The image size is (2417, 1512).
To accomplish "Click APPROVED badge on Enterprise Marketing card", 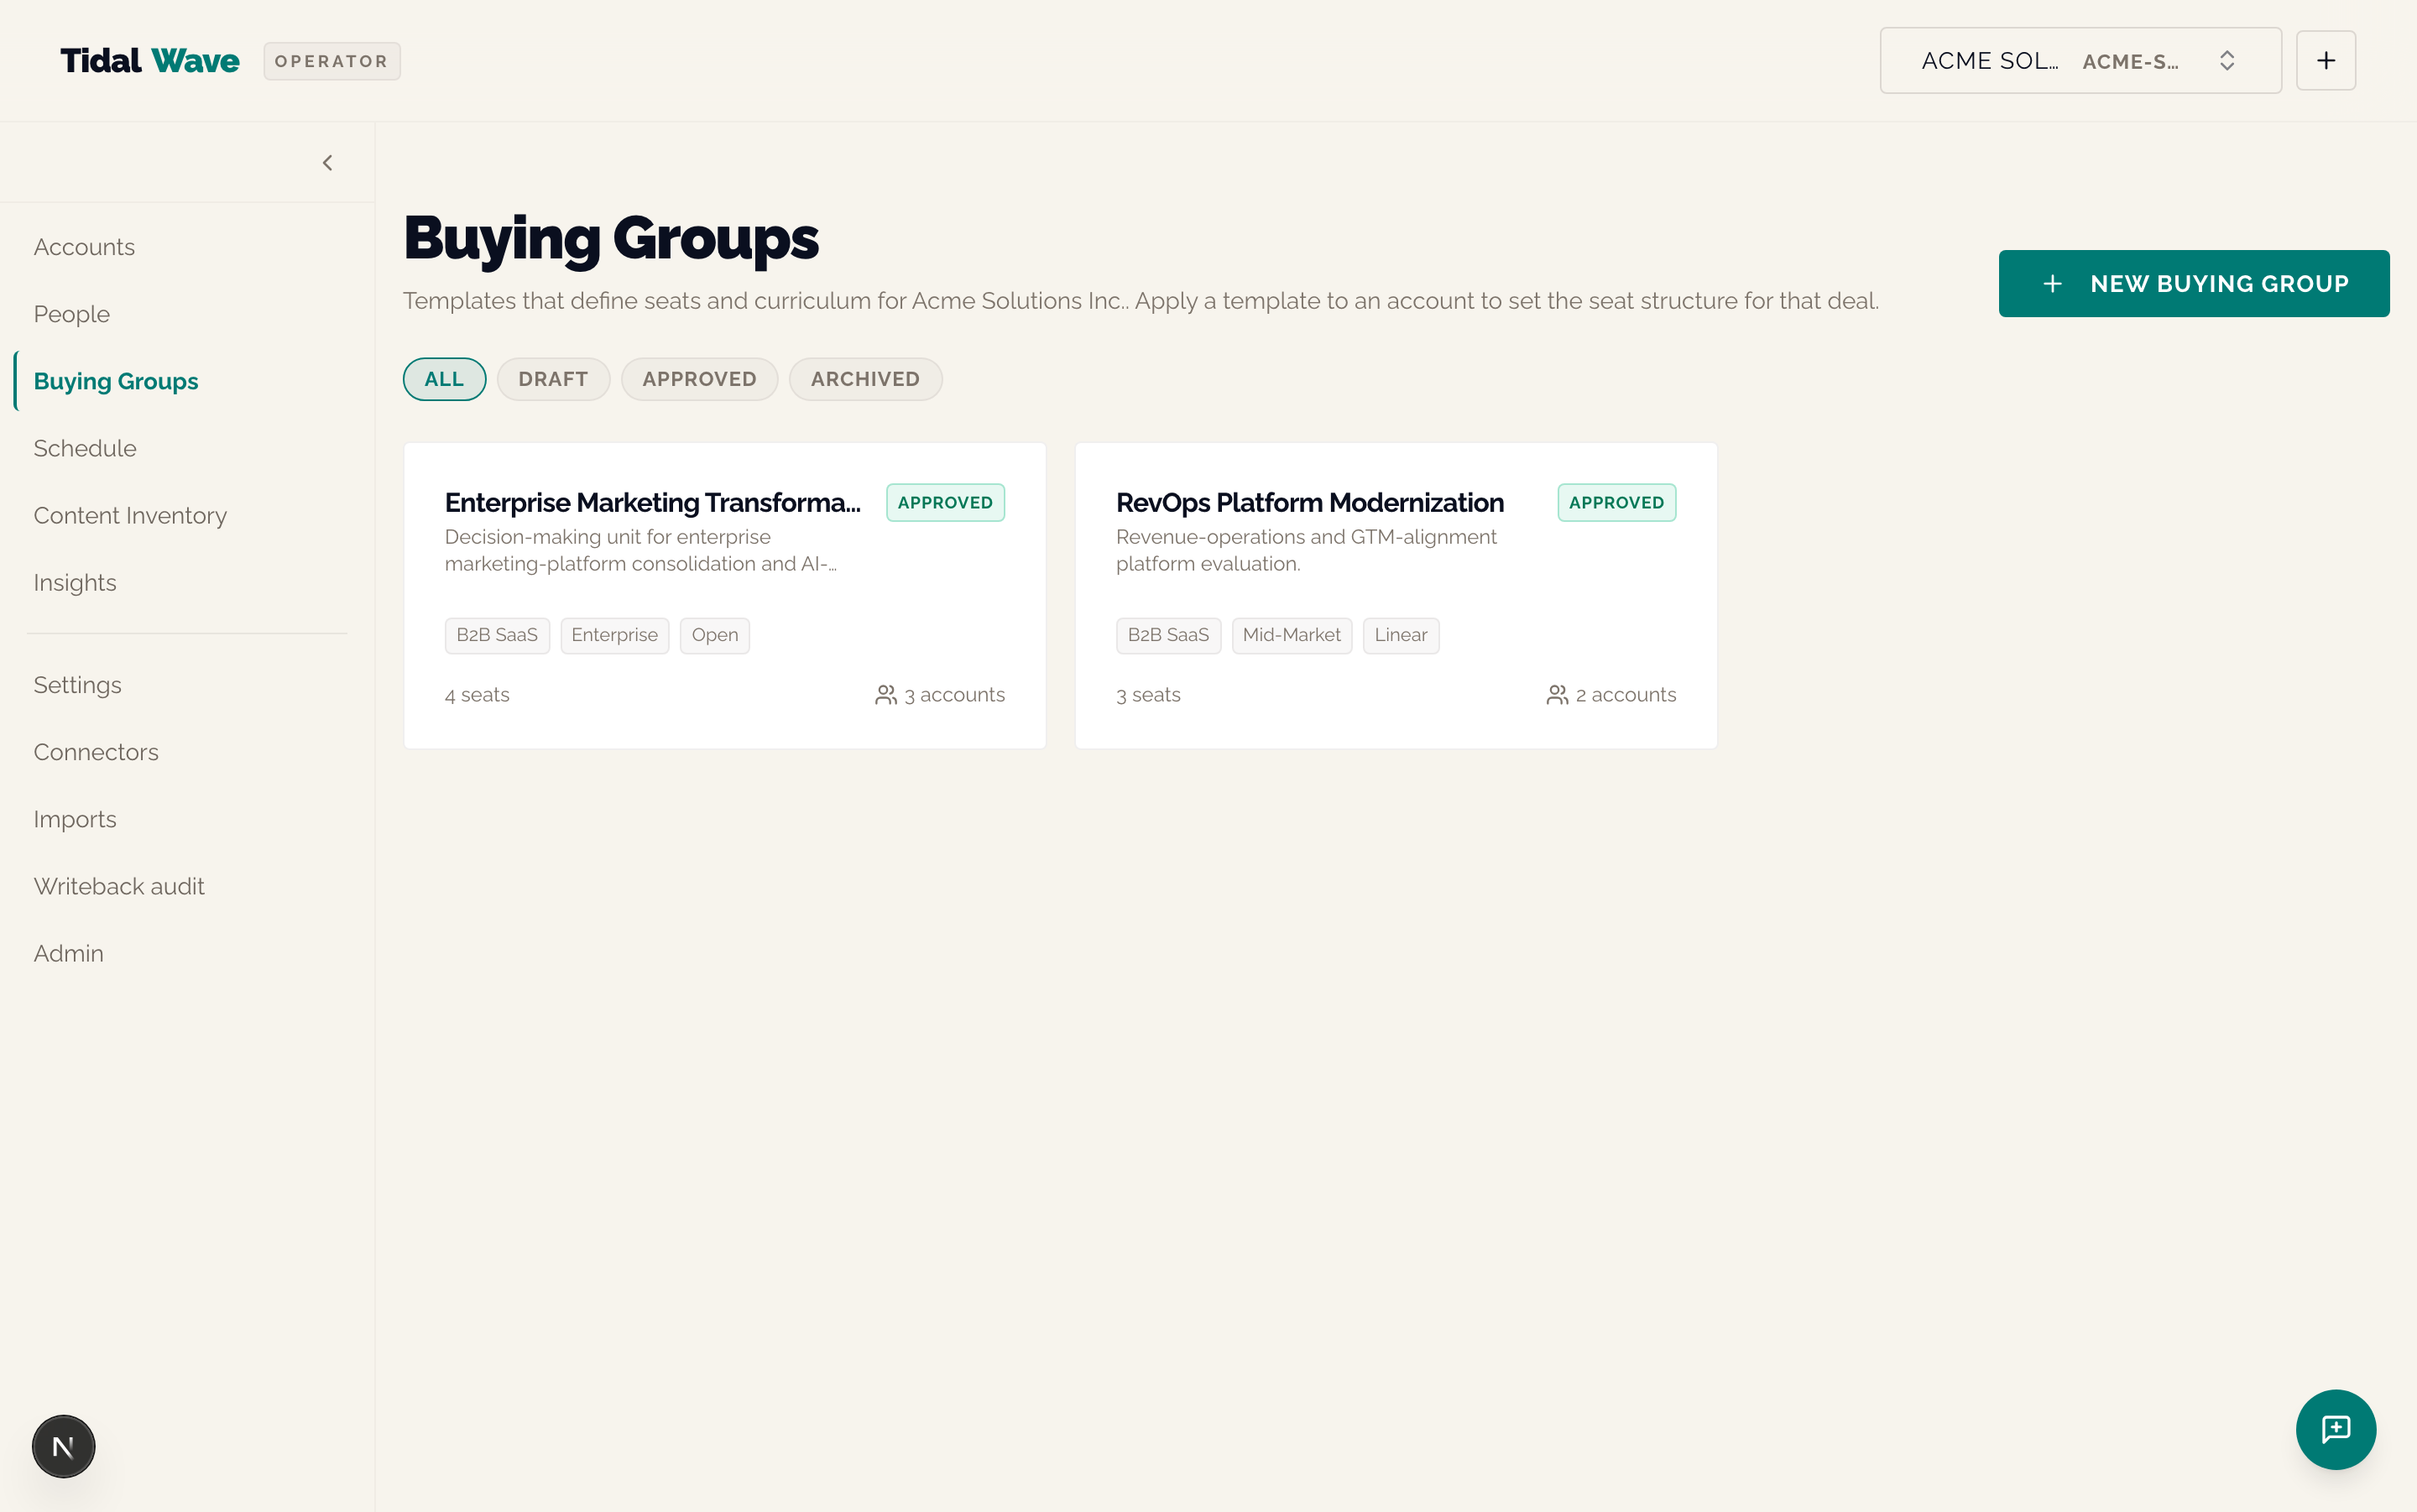I will (x=944, y=502).
